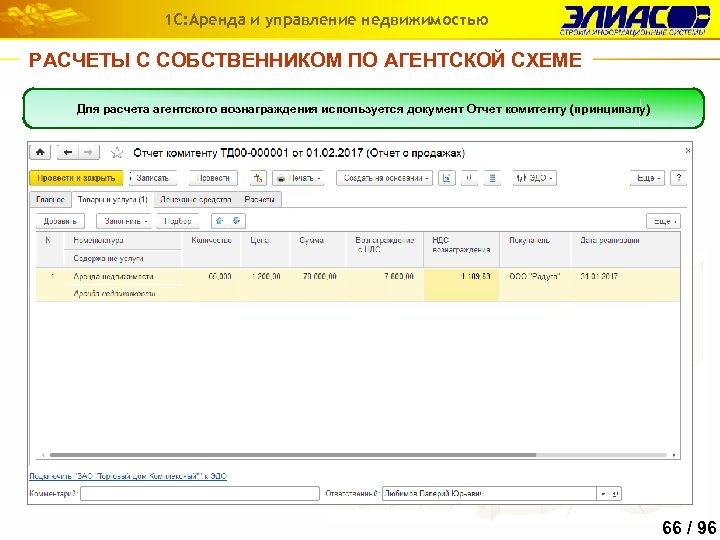Click Содержание услуги subheader

point(123,259)
